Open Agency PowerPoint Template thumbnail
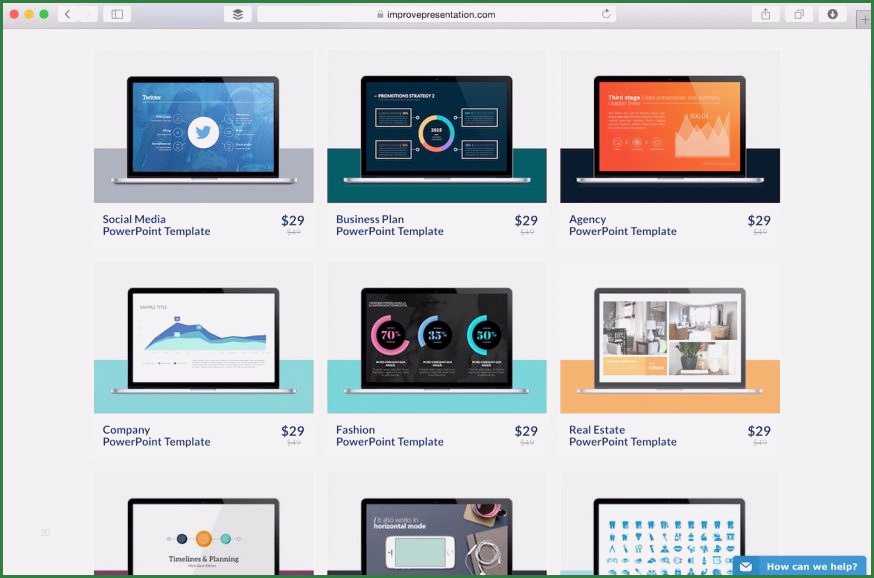 [x=669, y=127]
